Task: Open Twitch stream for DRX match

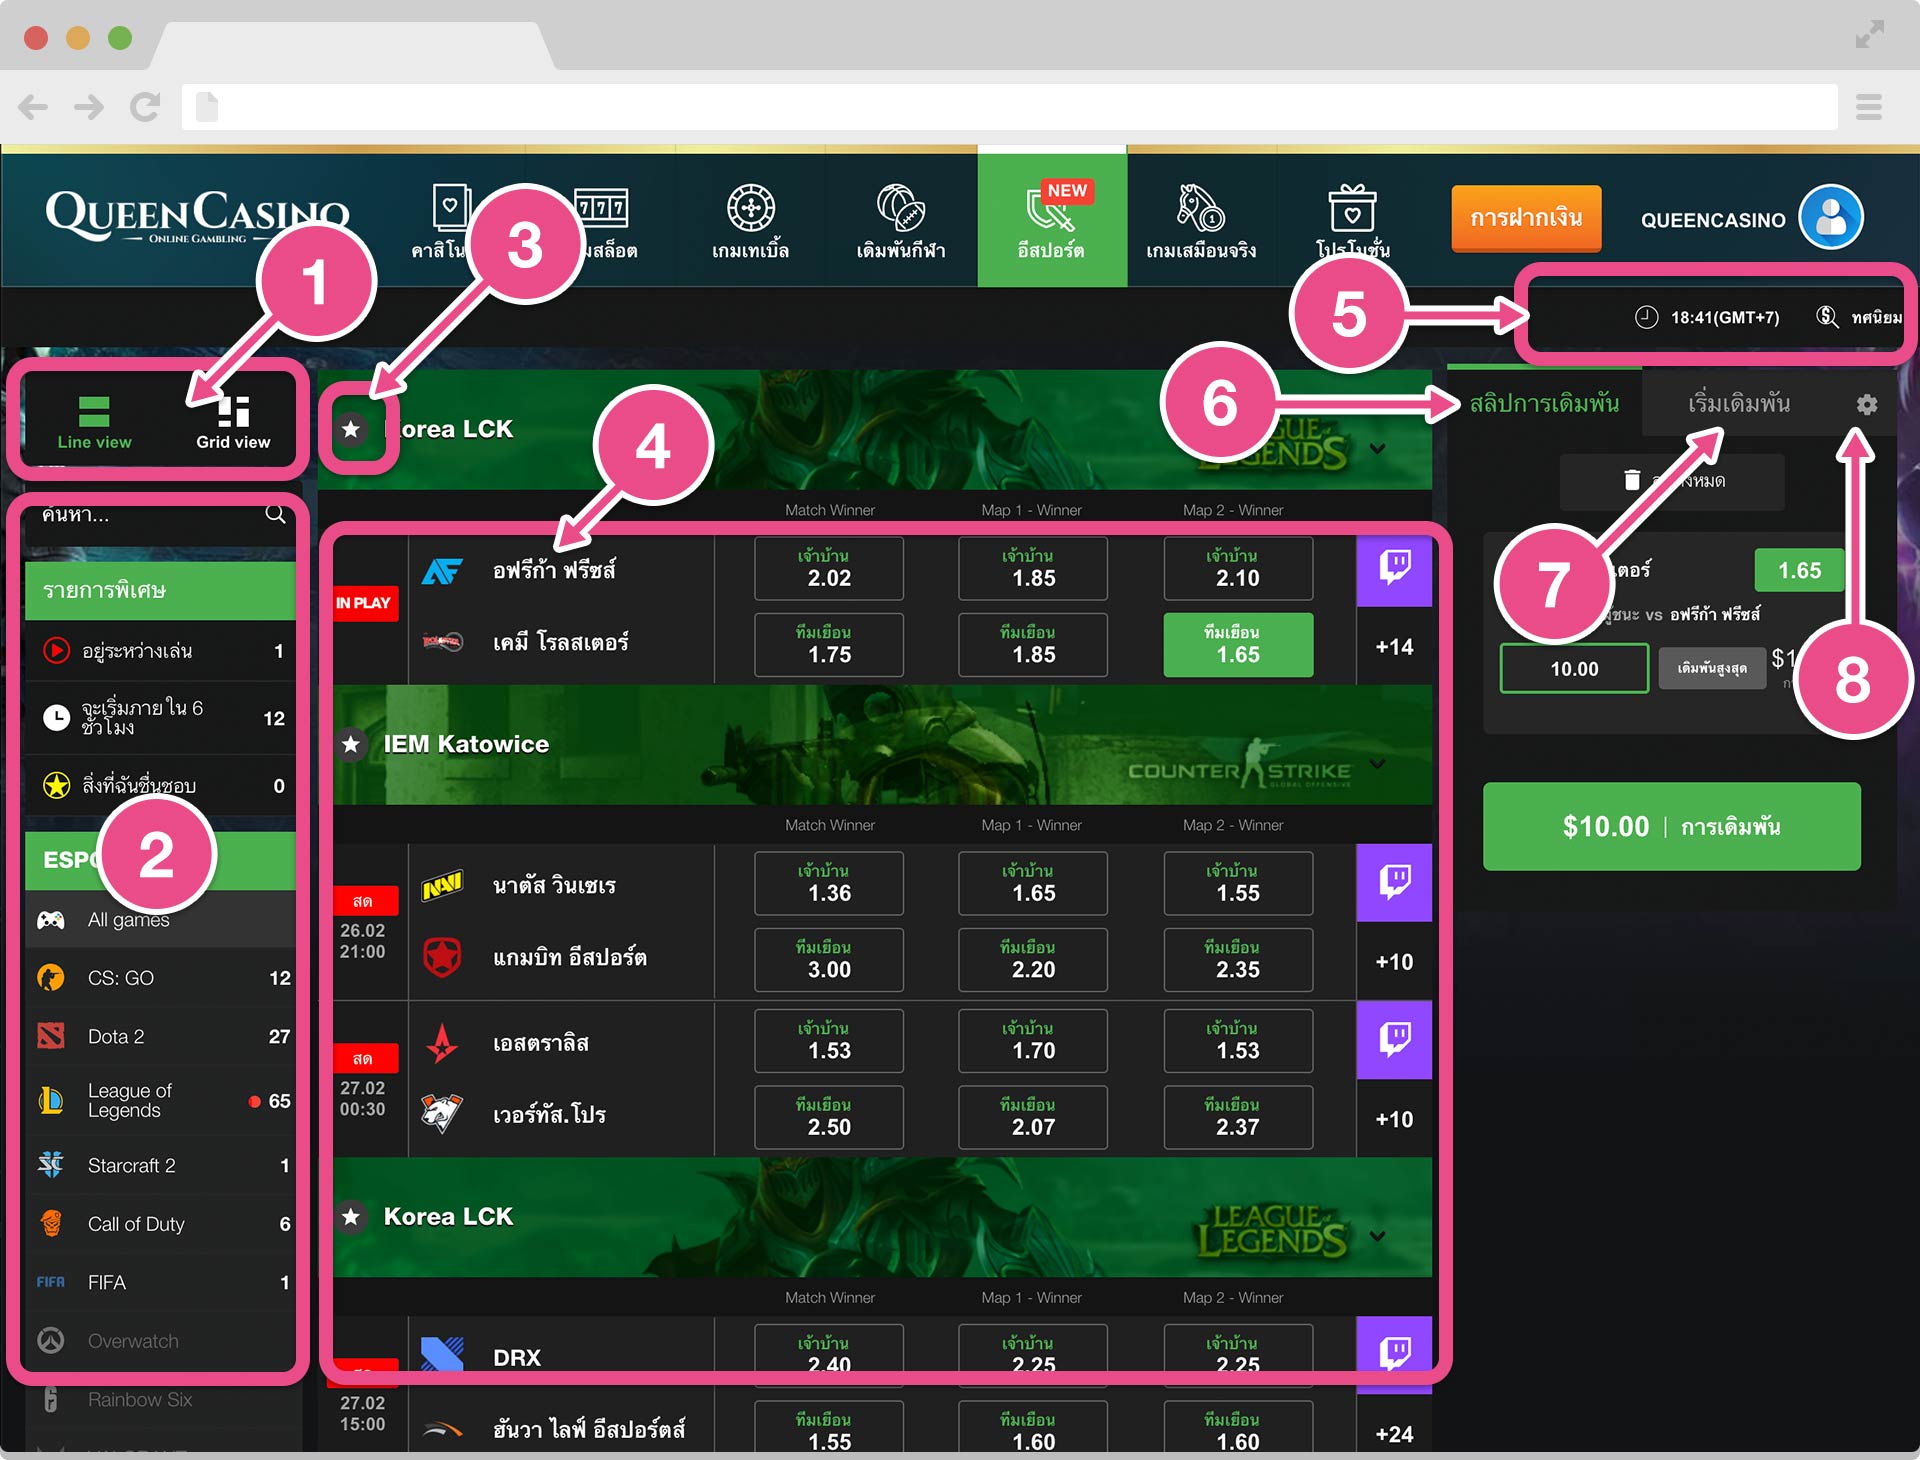Action: [x=1394, y=1353]
